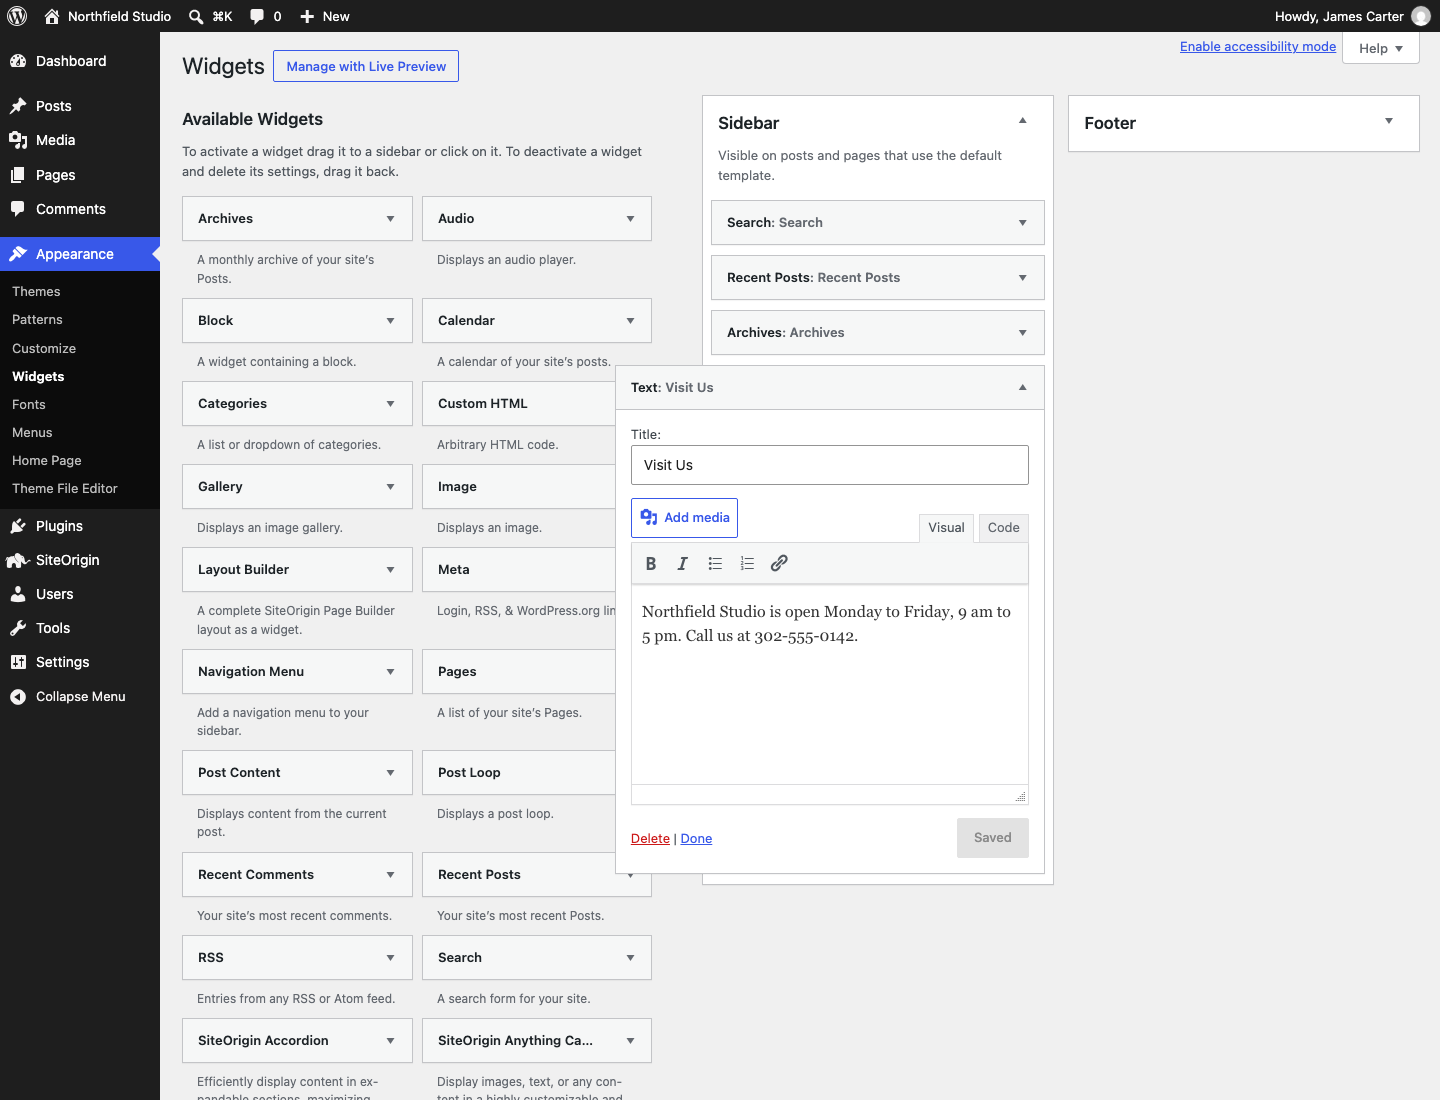The width and height of the screenshot is (1440, 1100).
Task: Grab the editor resize handle corner
Action: pyautogui.click(x=1020, y=796)
